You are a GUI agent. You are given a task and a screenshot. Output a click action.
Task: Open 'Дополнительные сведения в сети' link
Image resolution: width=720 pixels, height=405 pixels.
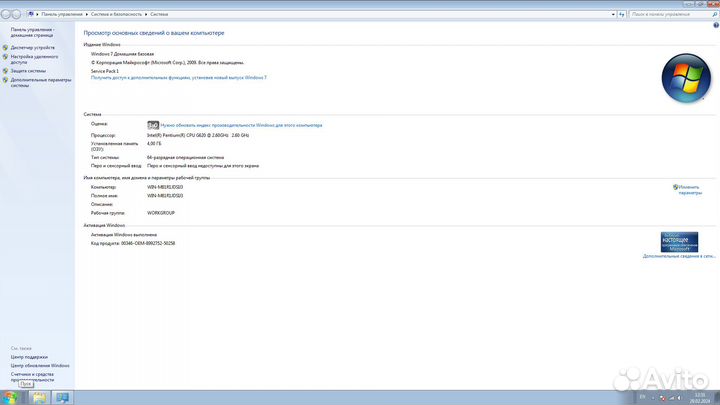click(679, 256)
